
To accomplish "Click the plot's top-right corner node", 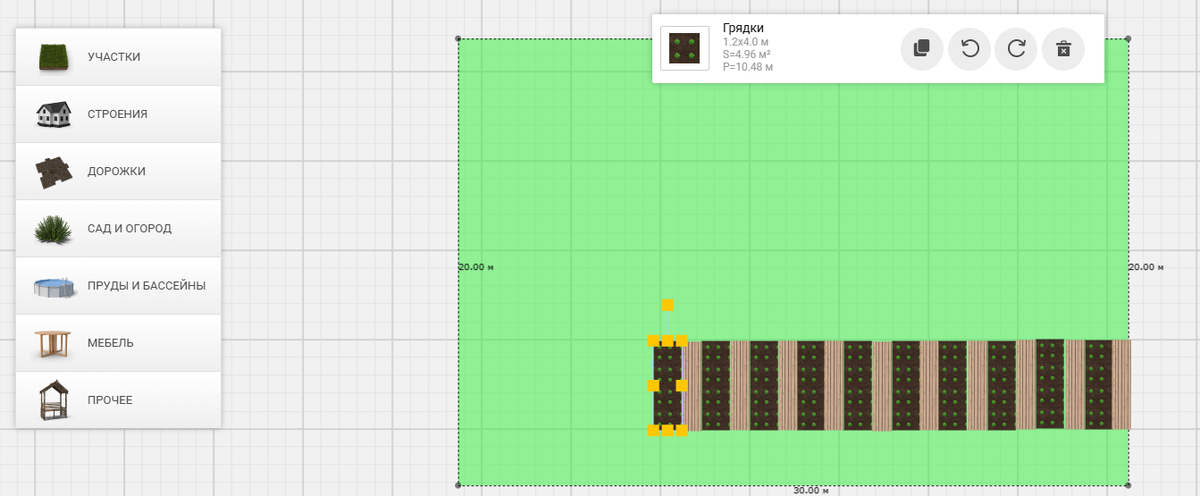I will [1129, 39].
